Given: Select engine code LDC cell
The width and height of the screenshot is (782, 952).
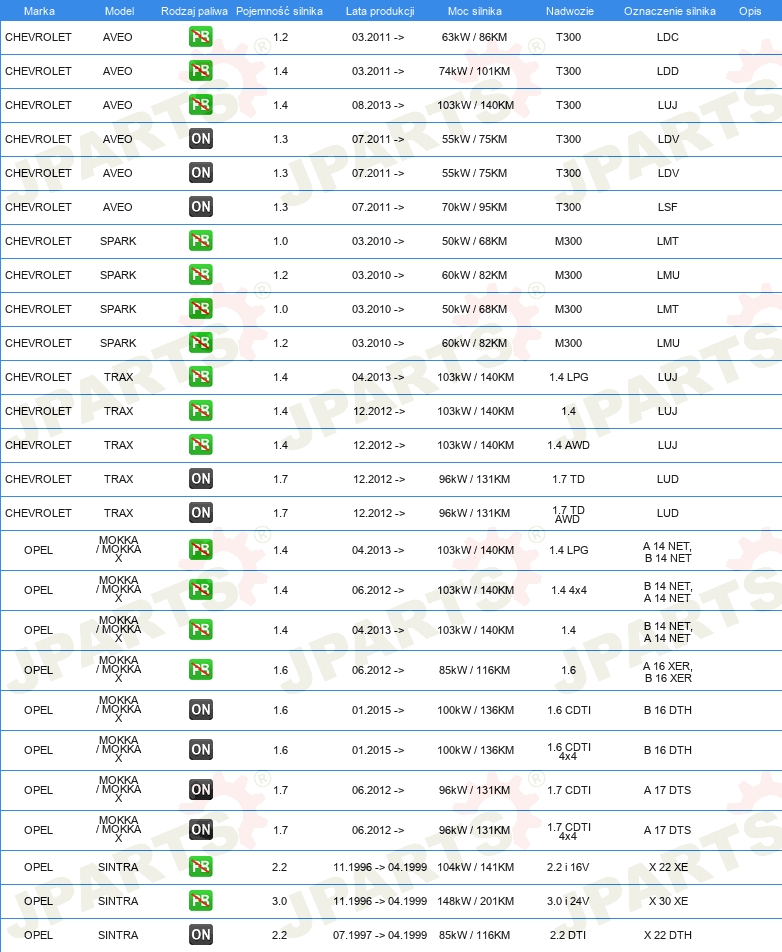Looking at the screenshot, I should 668,37.
